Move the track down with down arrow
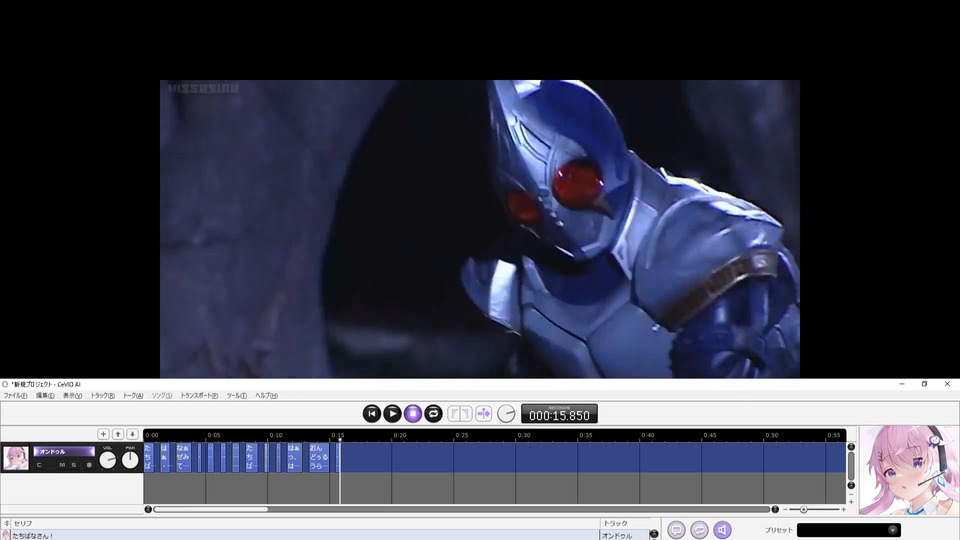The height and width of the screenshot is (540, 960). 132,434
